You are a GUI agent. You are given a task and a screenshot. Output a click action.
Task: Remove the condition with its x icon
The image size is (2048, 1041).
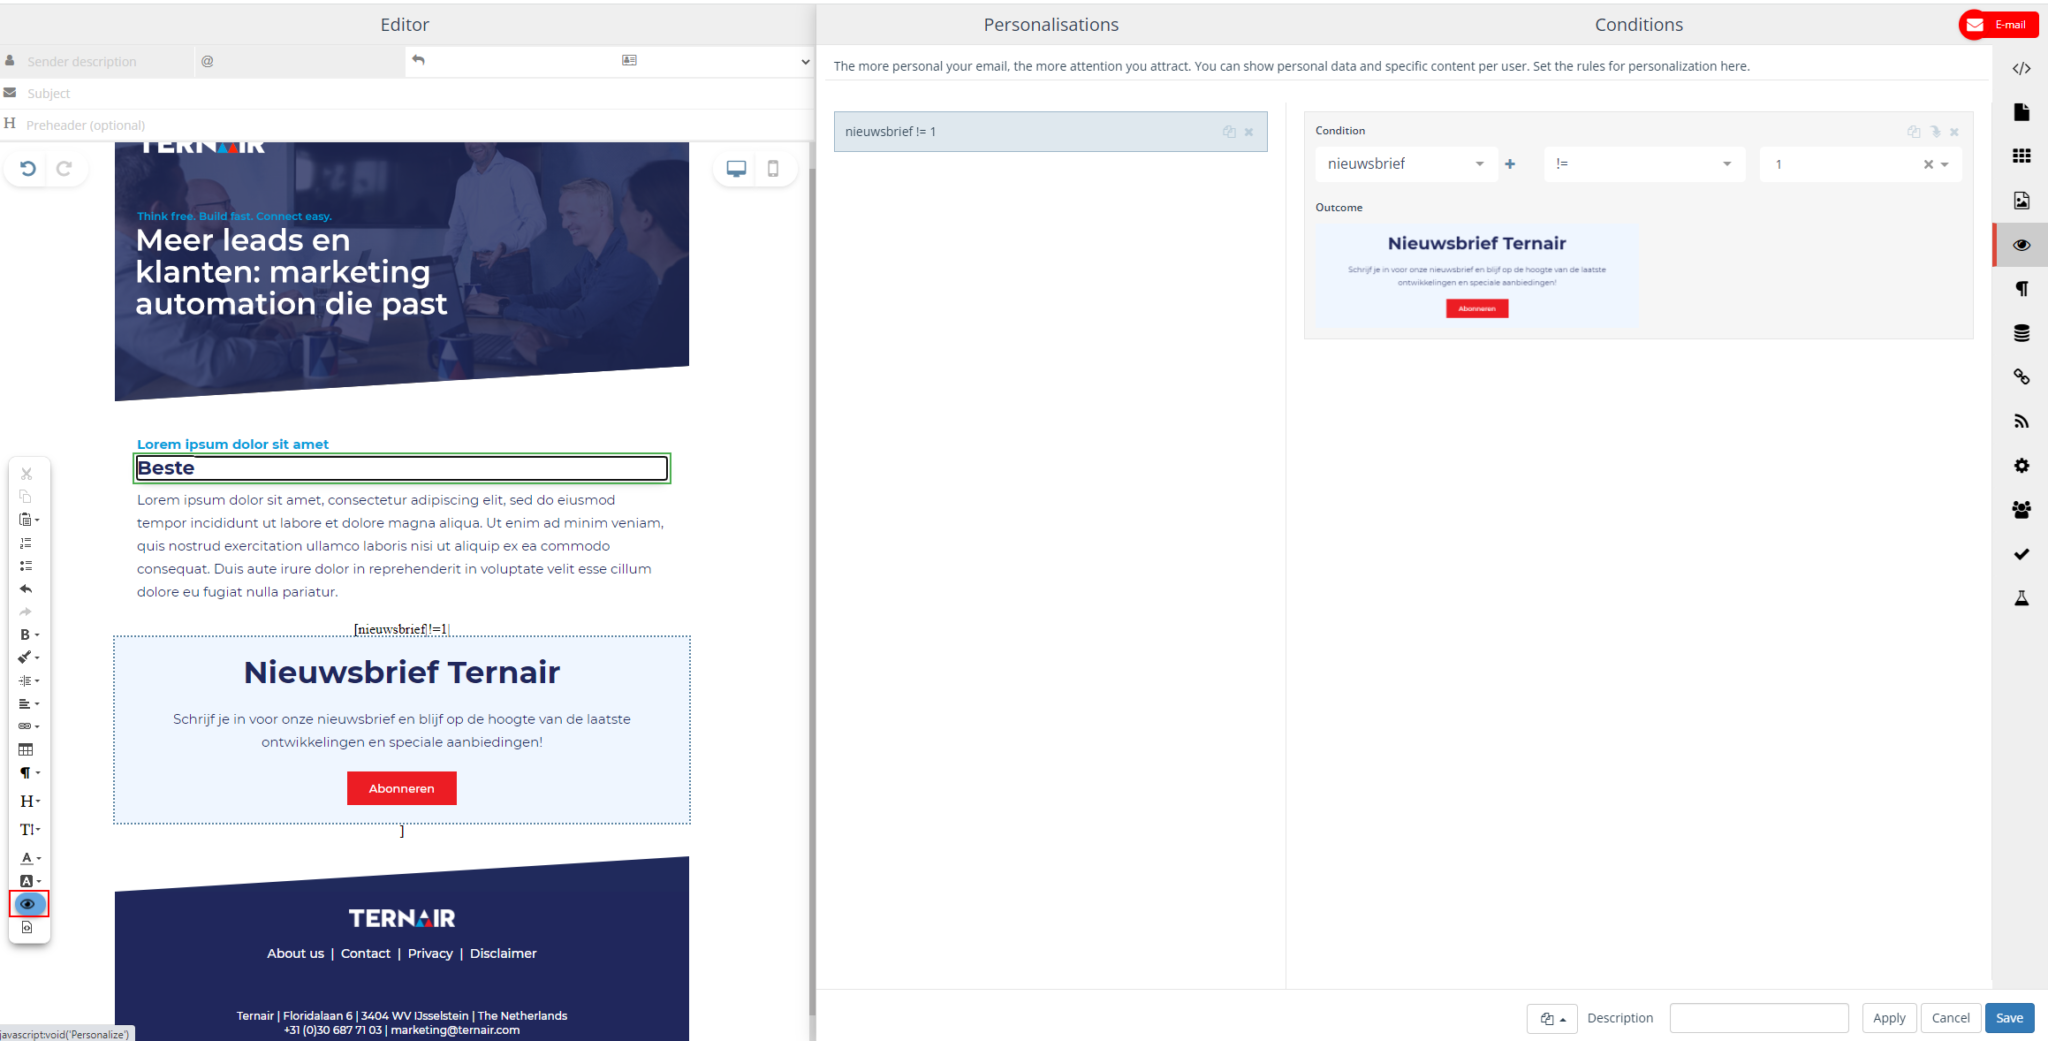[1954, 131]
